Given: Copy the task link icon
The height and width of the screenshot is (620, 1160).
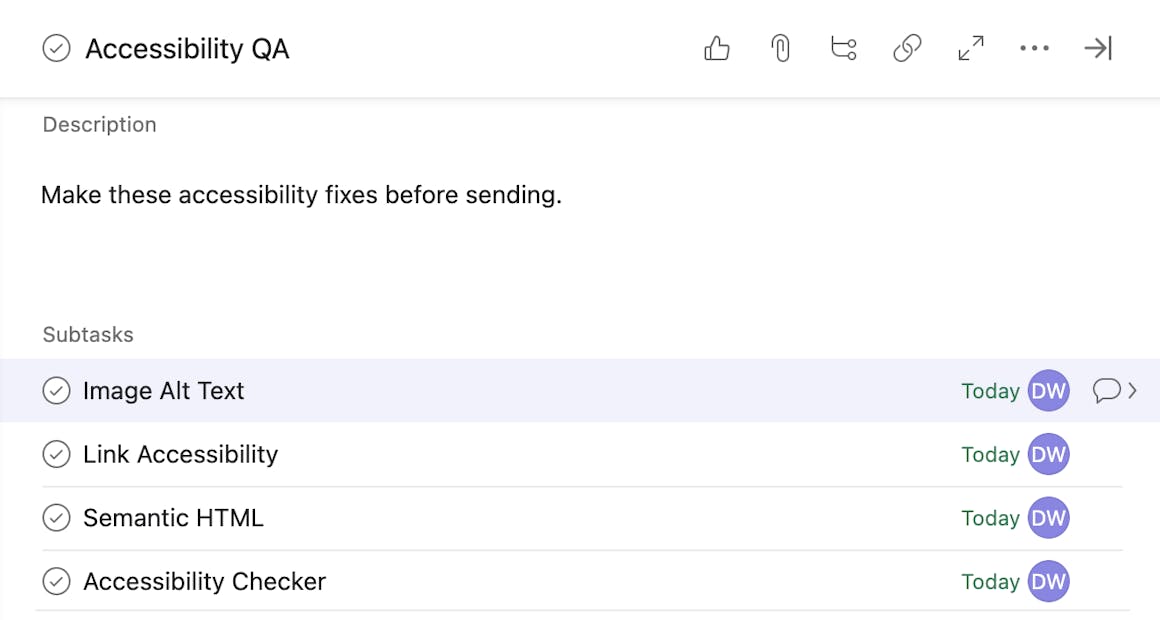Looking at the screenshot, I should point(907,48).
